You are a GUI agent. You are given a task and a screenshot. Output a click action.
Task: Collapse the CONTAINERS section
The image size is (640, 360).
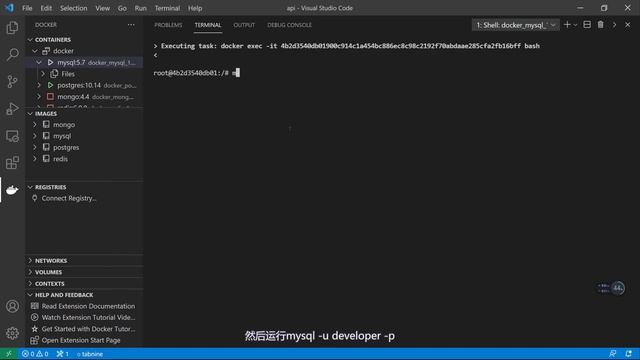pos(30,40)
